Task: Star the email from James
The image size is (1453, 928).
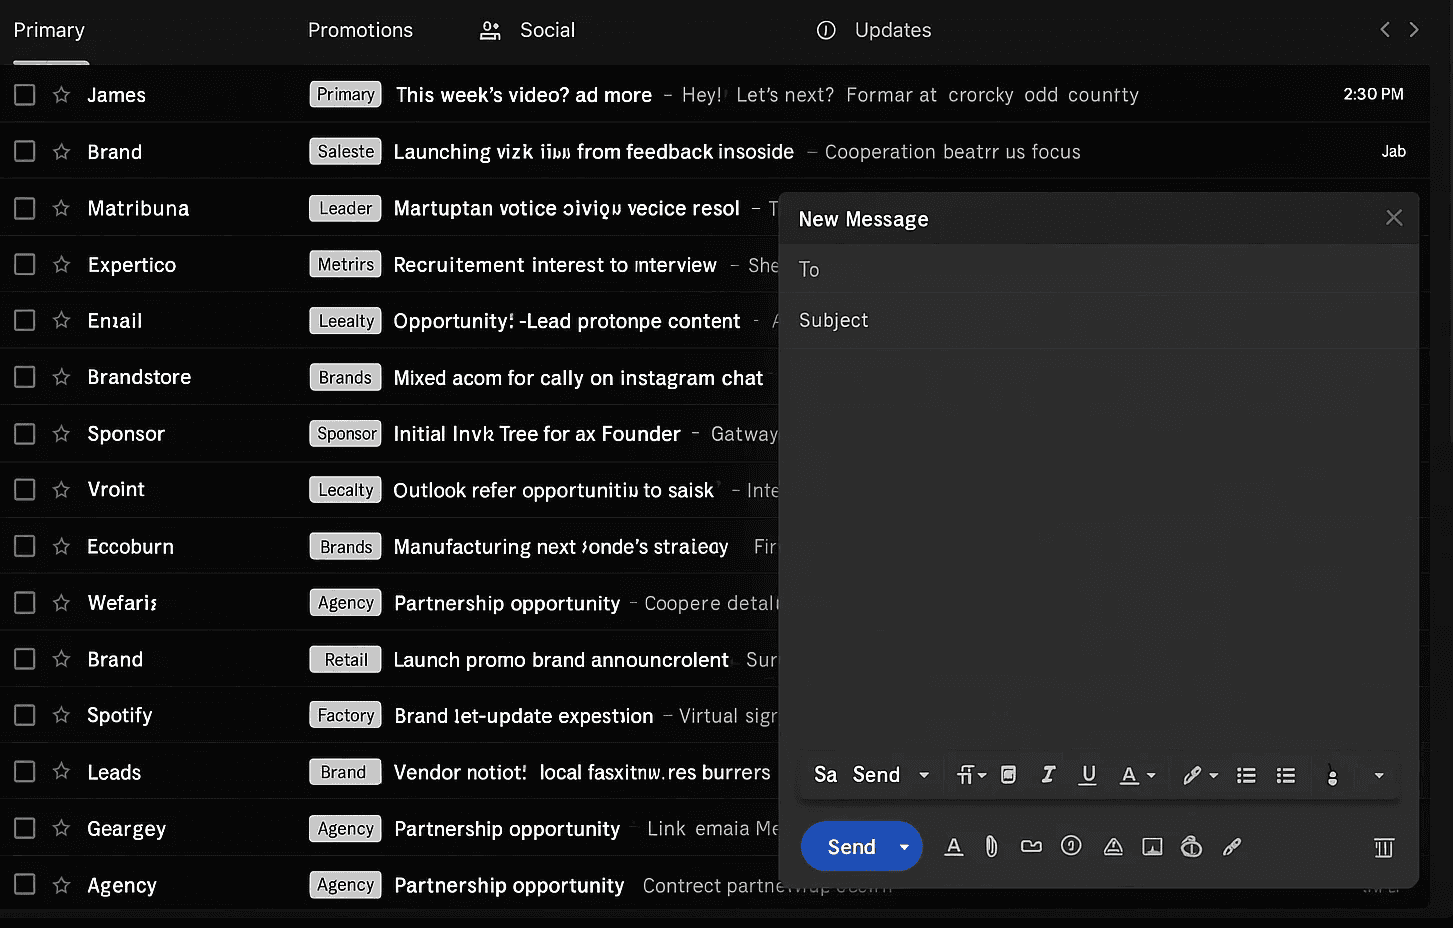Action: tap(61, 95)
